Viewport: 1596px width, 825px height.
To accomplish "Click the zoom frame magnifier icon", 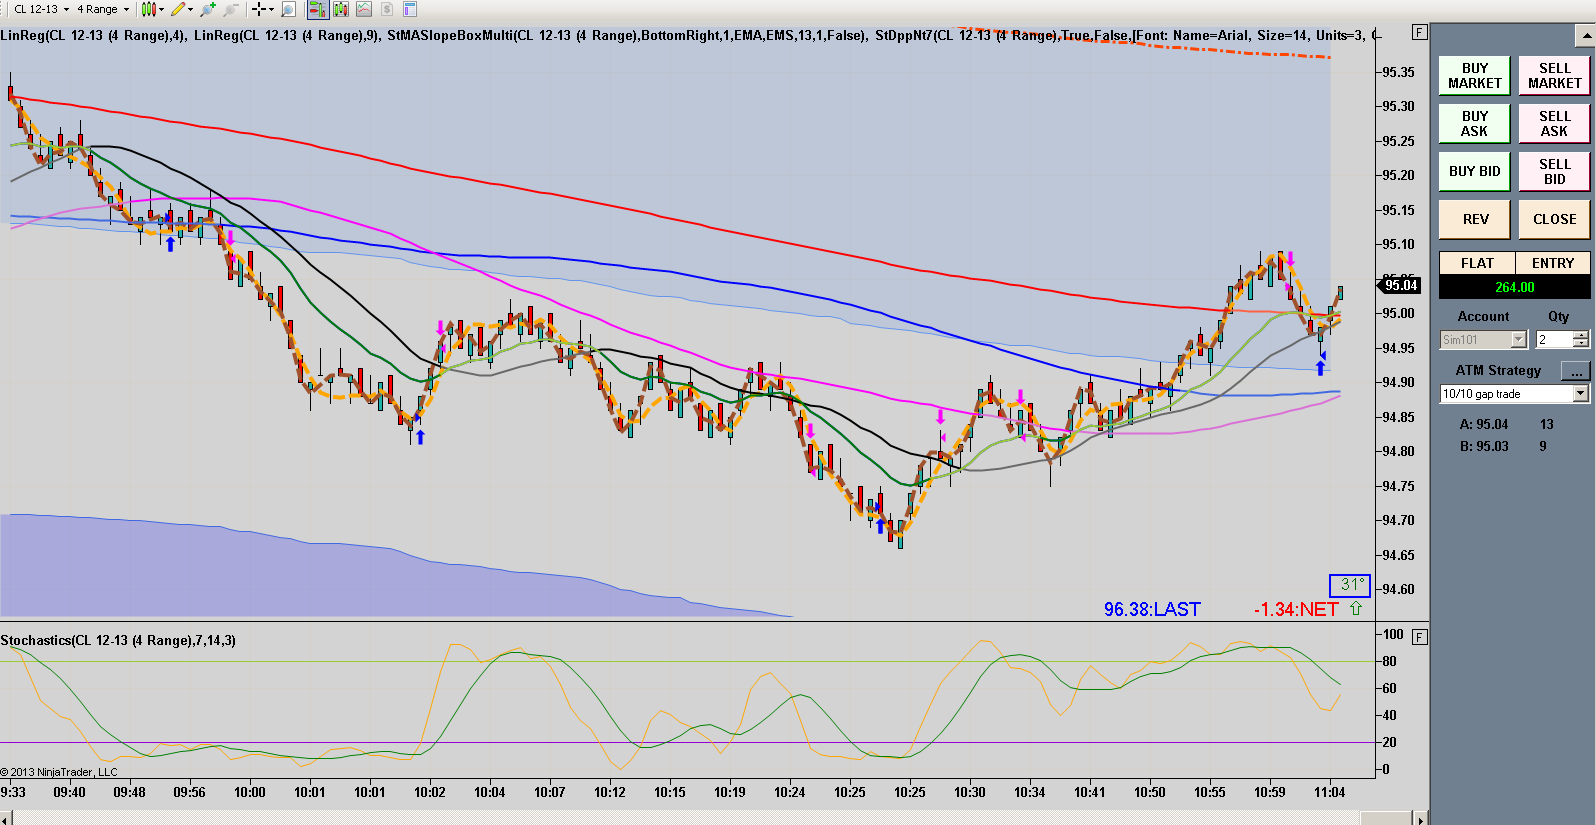I will 288,9.
